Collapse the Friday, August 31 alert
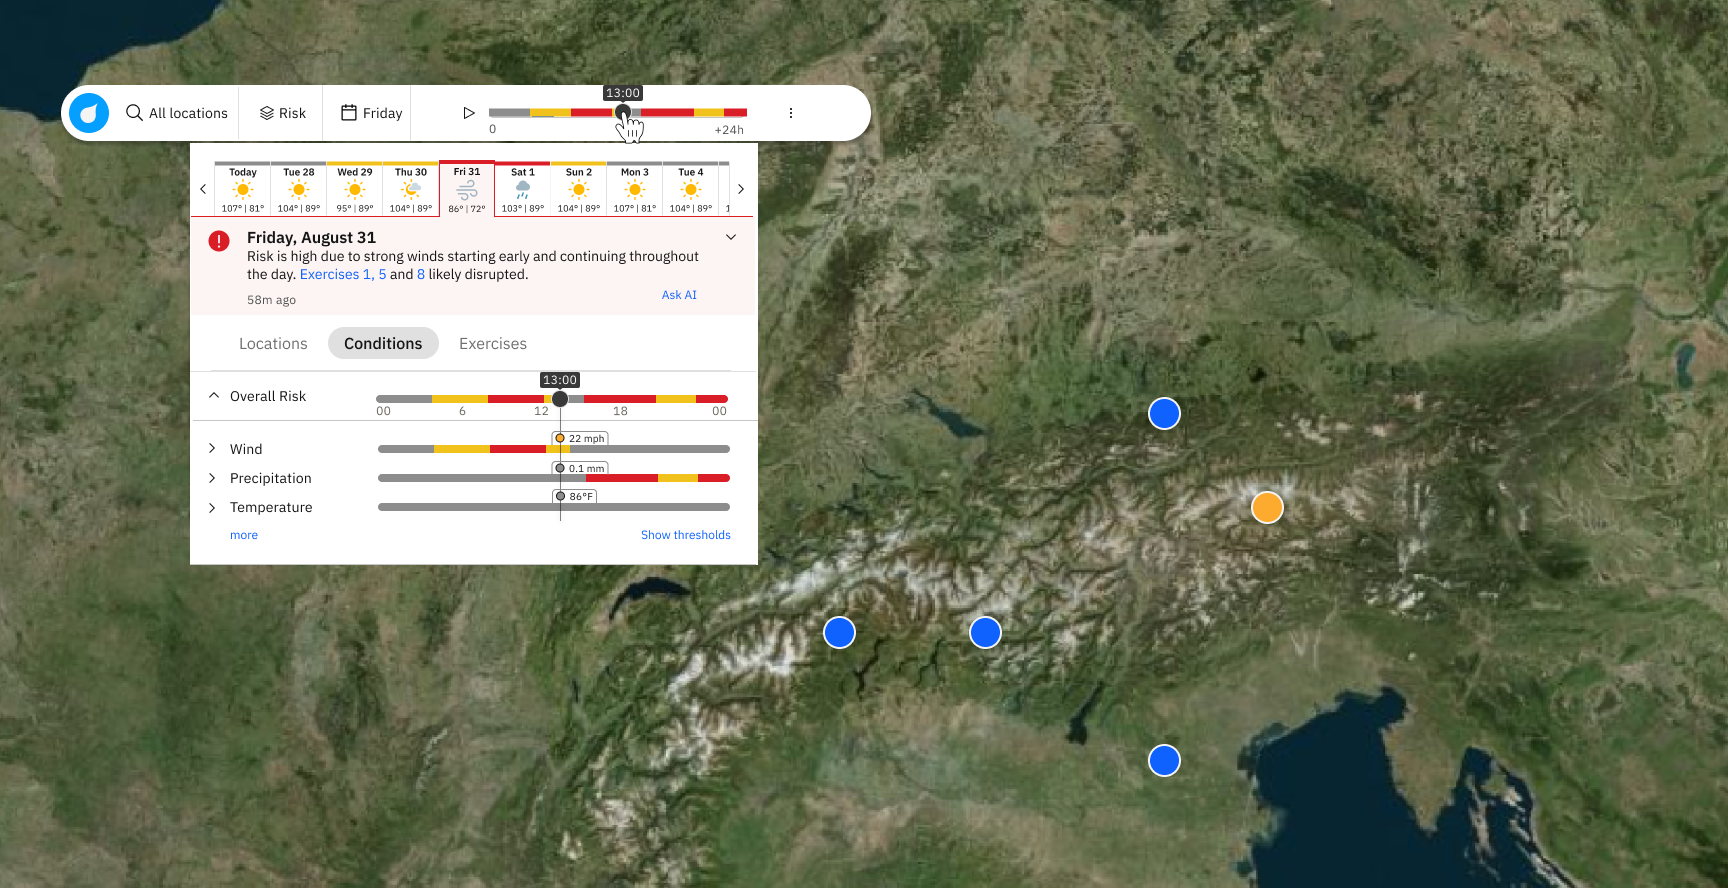 [x=731, y=237]
